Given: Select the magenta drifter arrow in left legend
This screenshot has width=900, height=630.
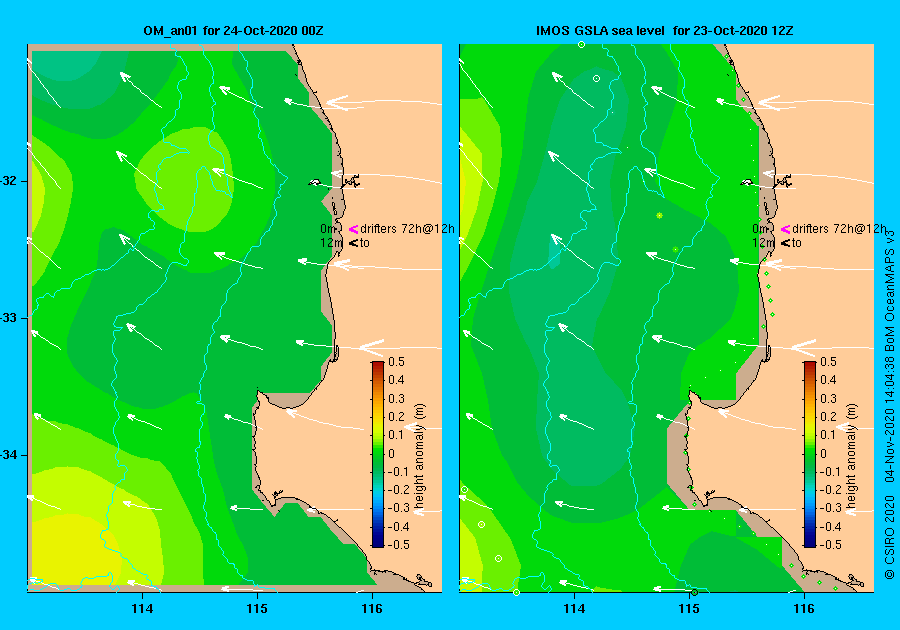Looking at the screenshot, I should point(353,229).
